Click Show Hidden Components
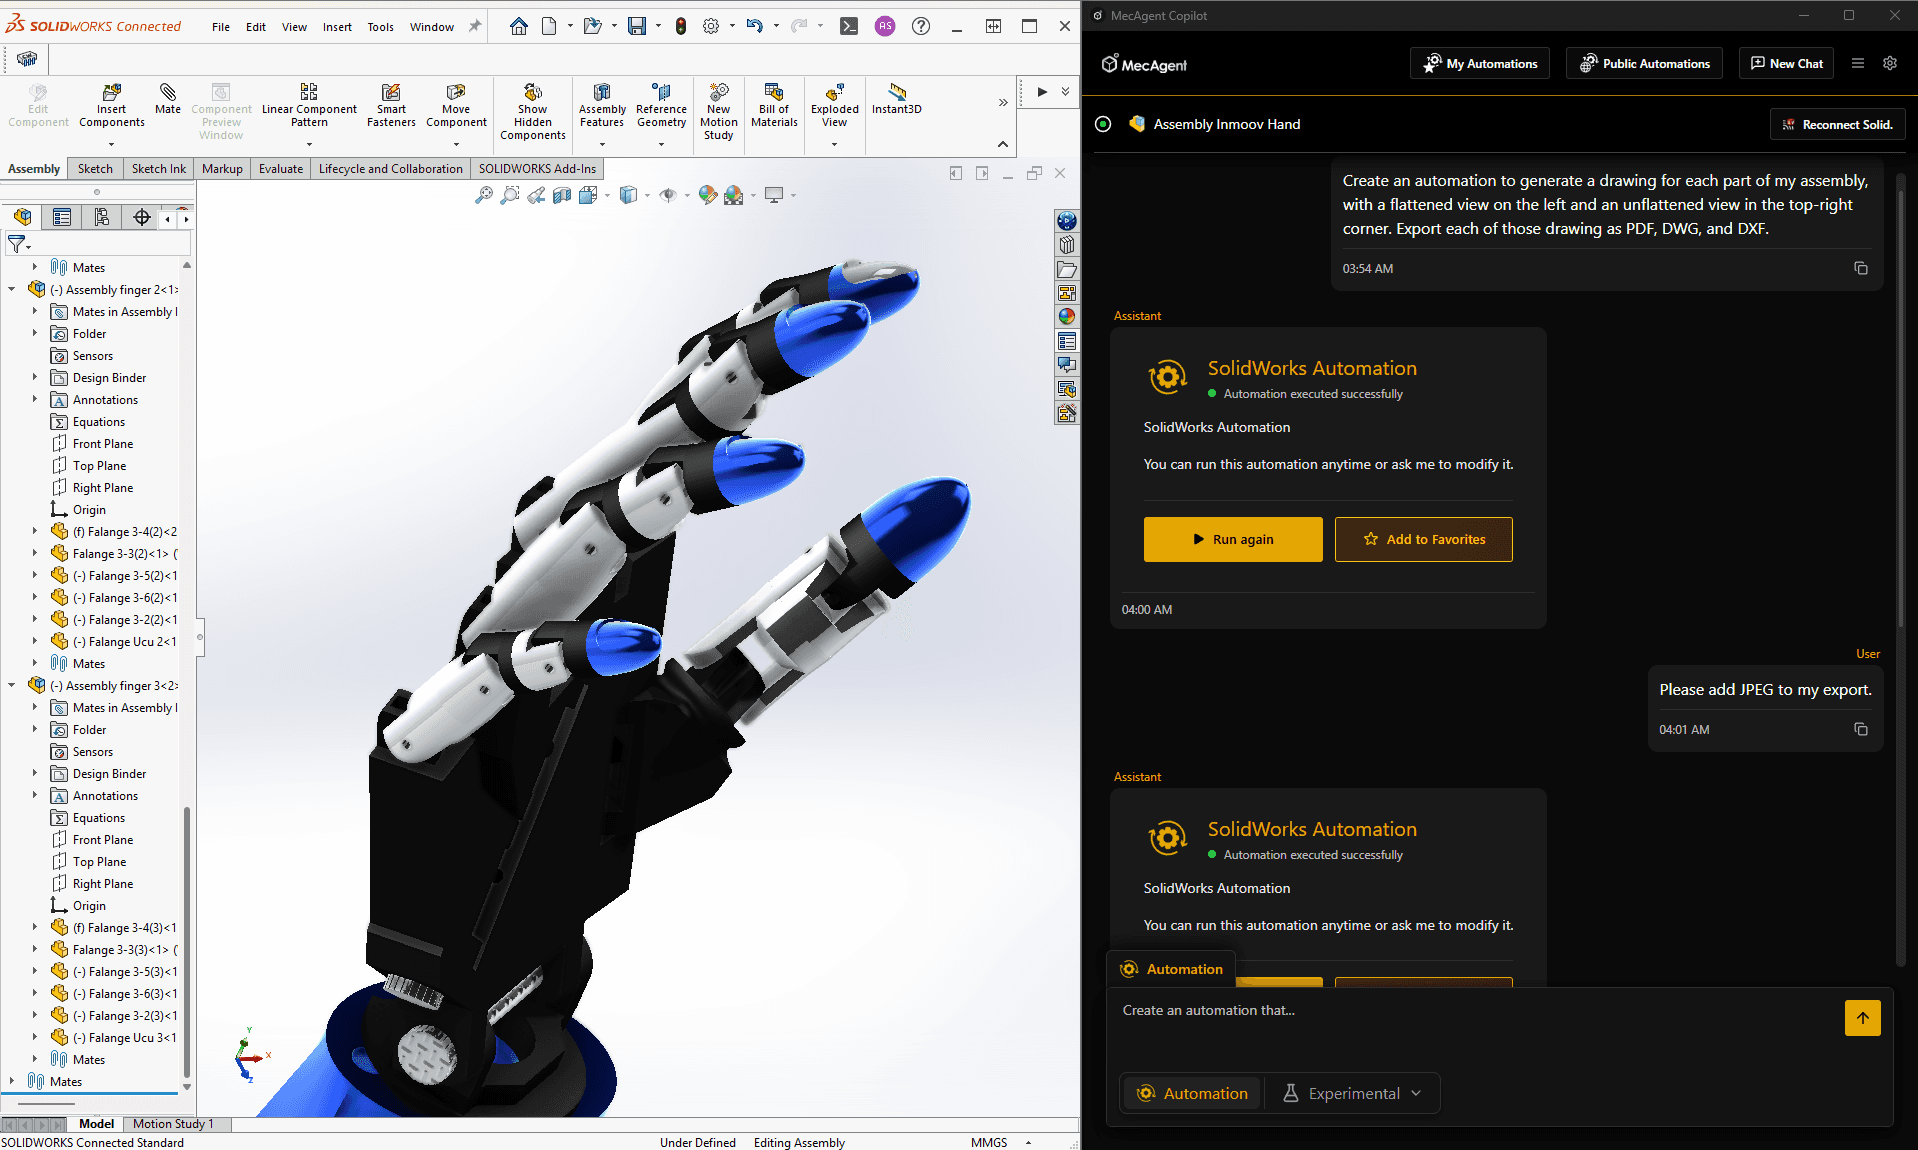Viewport: 1918px width, 1150px height. 532,111
